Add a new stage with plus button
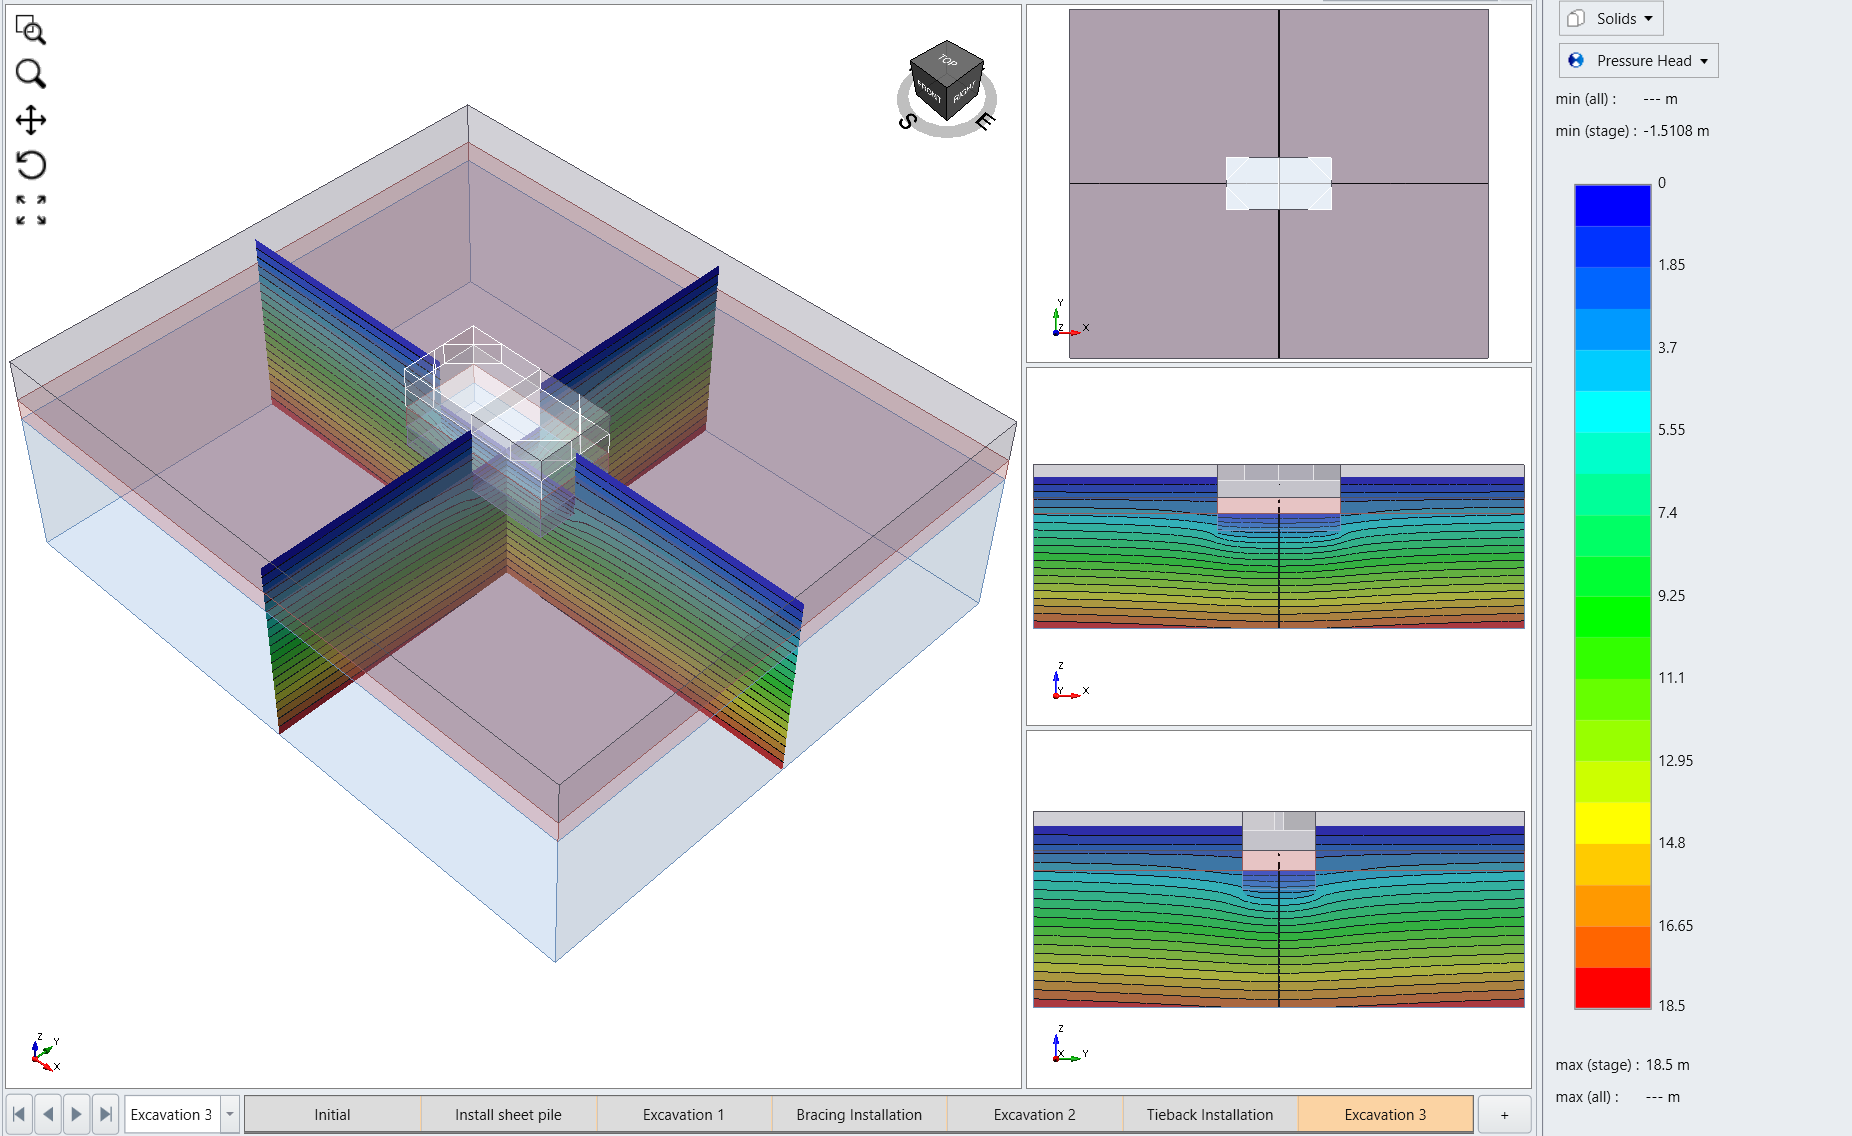This screenshot has height=1136, width=1852. tap(1504, 1114)
